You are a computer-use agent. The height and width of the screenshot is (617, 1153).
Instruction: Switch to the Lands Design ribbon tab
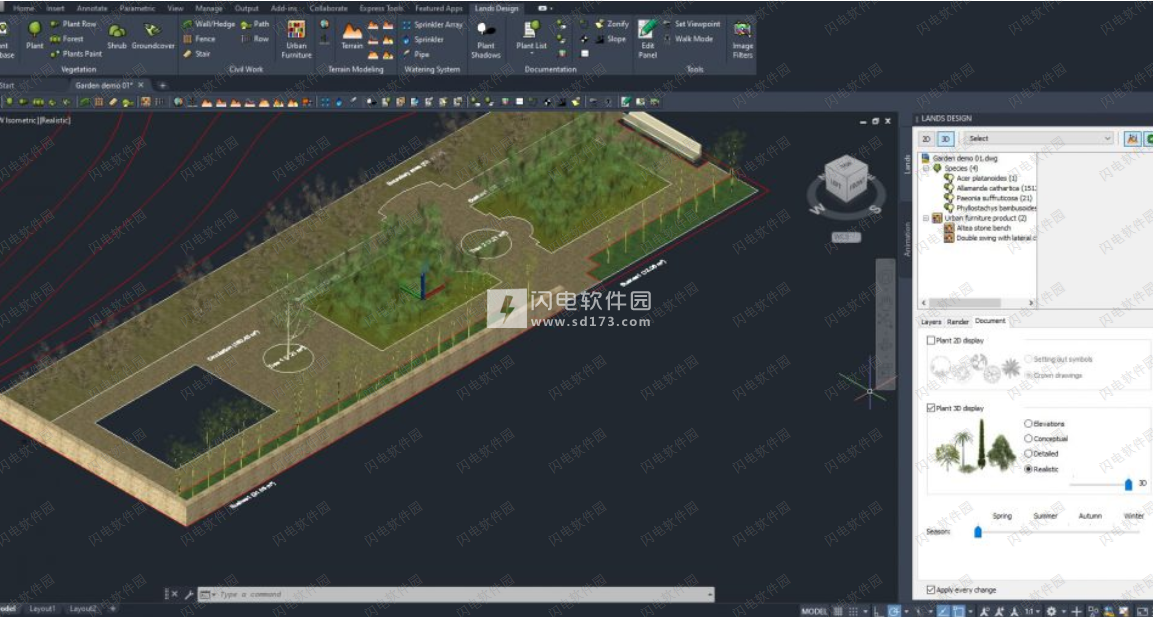(497, 8)
